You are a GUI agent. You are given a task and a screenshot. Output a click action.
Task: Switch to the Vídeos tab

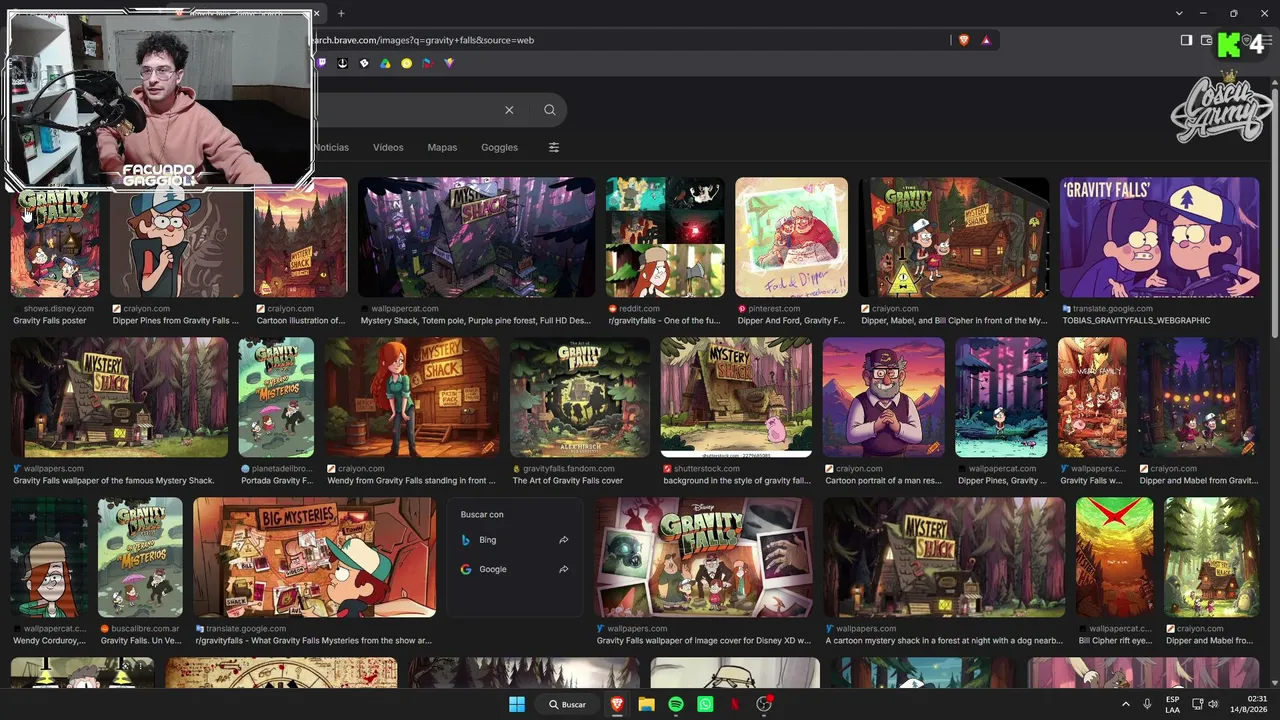click(388, 147)
